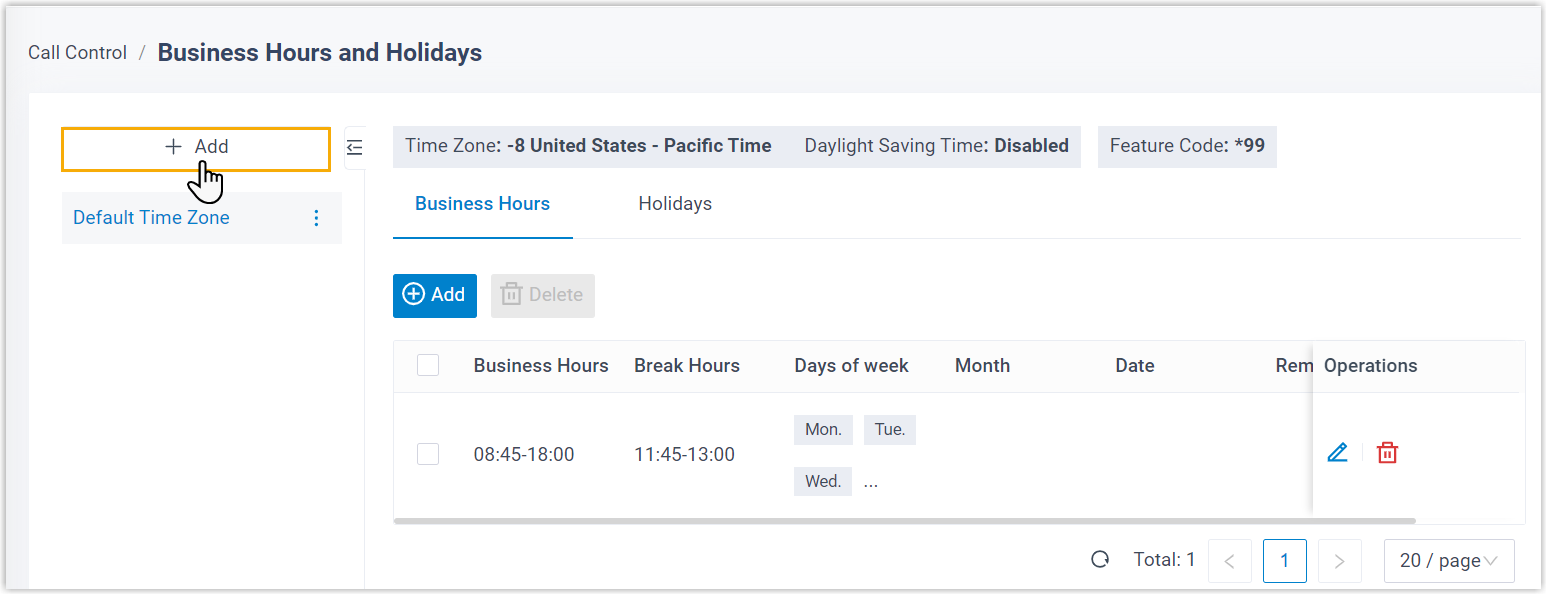
Task: Open the three-dot menu for Default Time Zone
Action: 317,218
